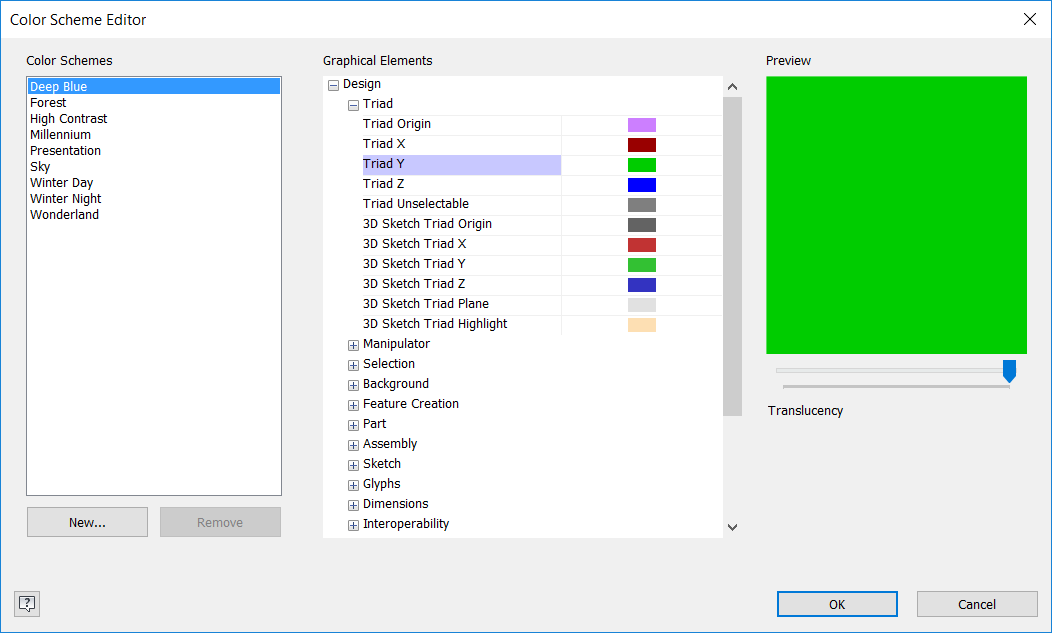Select the 3D Sketch Triad Origin row

pyautogui.click(x=462, y=224)
